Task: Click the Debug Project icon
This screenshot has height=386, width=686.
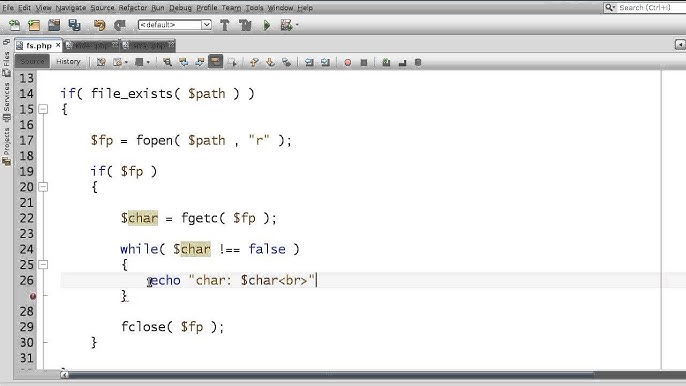Action: (x=286, y=25)
